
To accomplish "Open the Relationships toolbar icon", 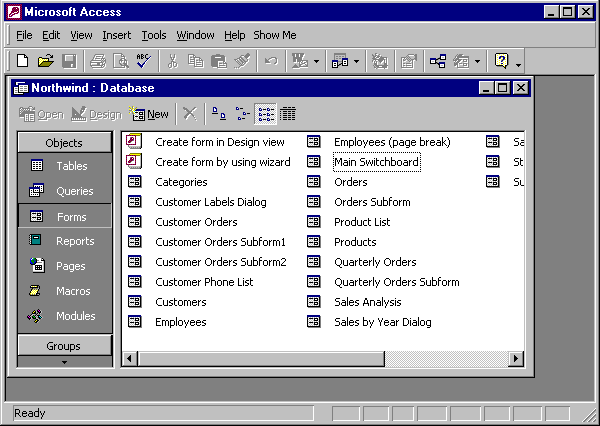I will pyautogui.click(x=437, y=61).
